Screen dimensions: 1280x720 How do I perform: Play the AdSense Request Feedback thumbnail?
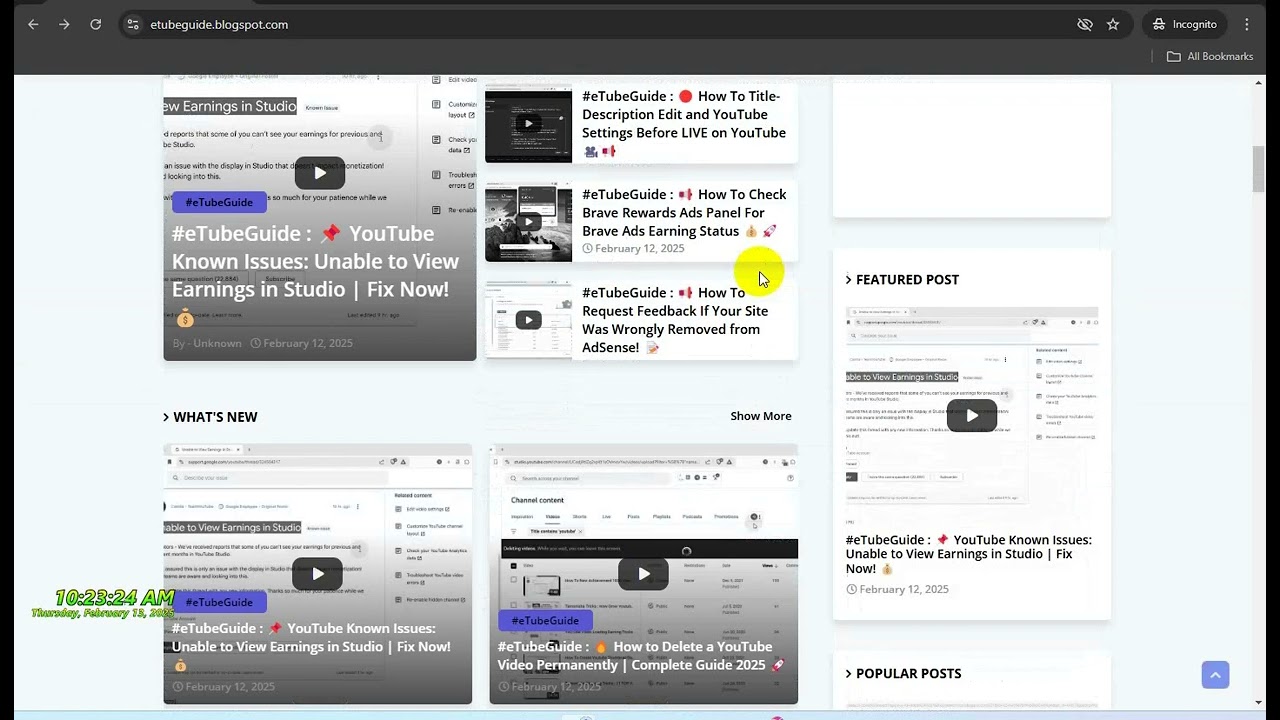(x=528, y=320)
